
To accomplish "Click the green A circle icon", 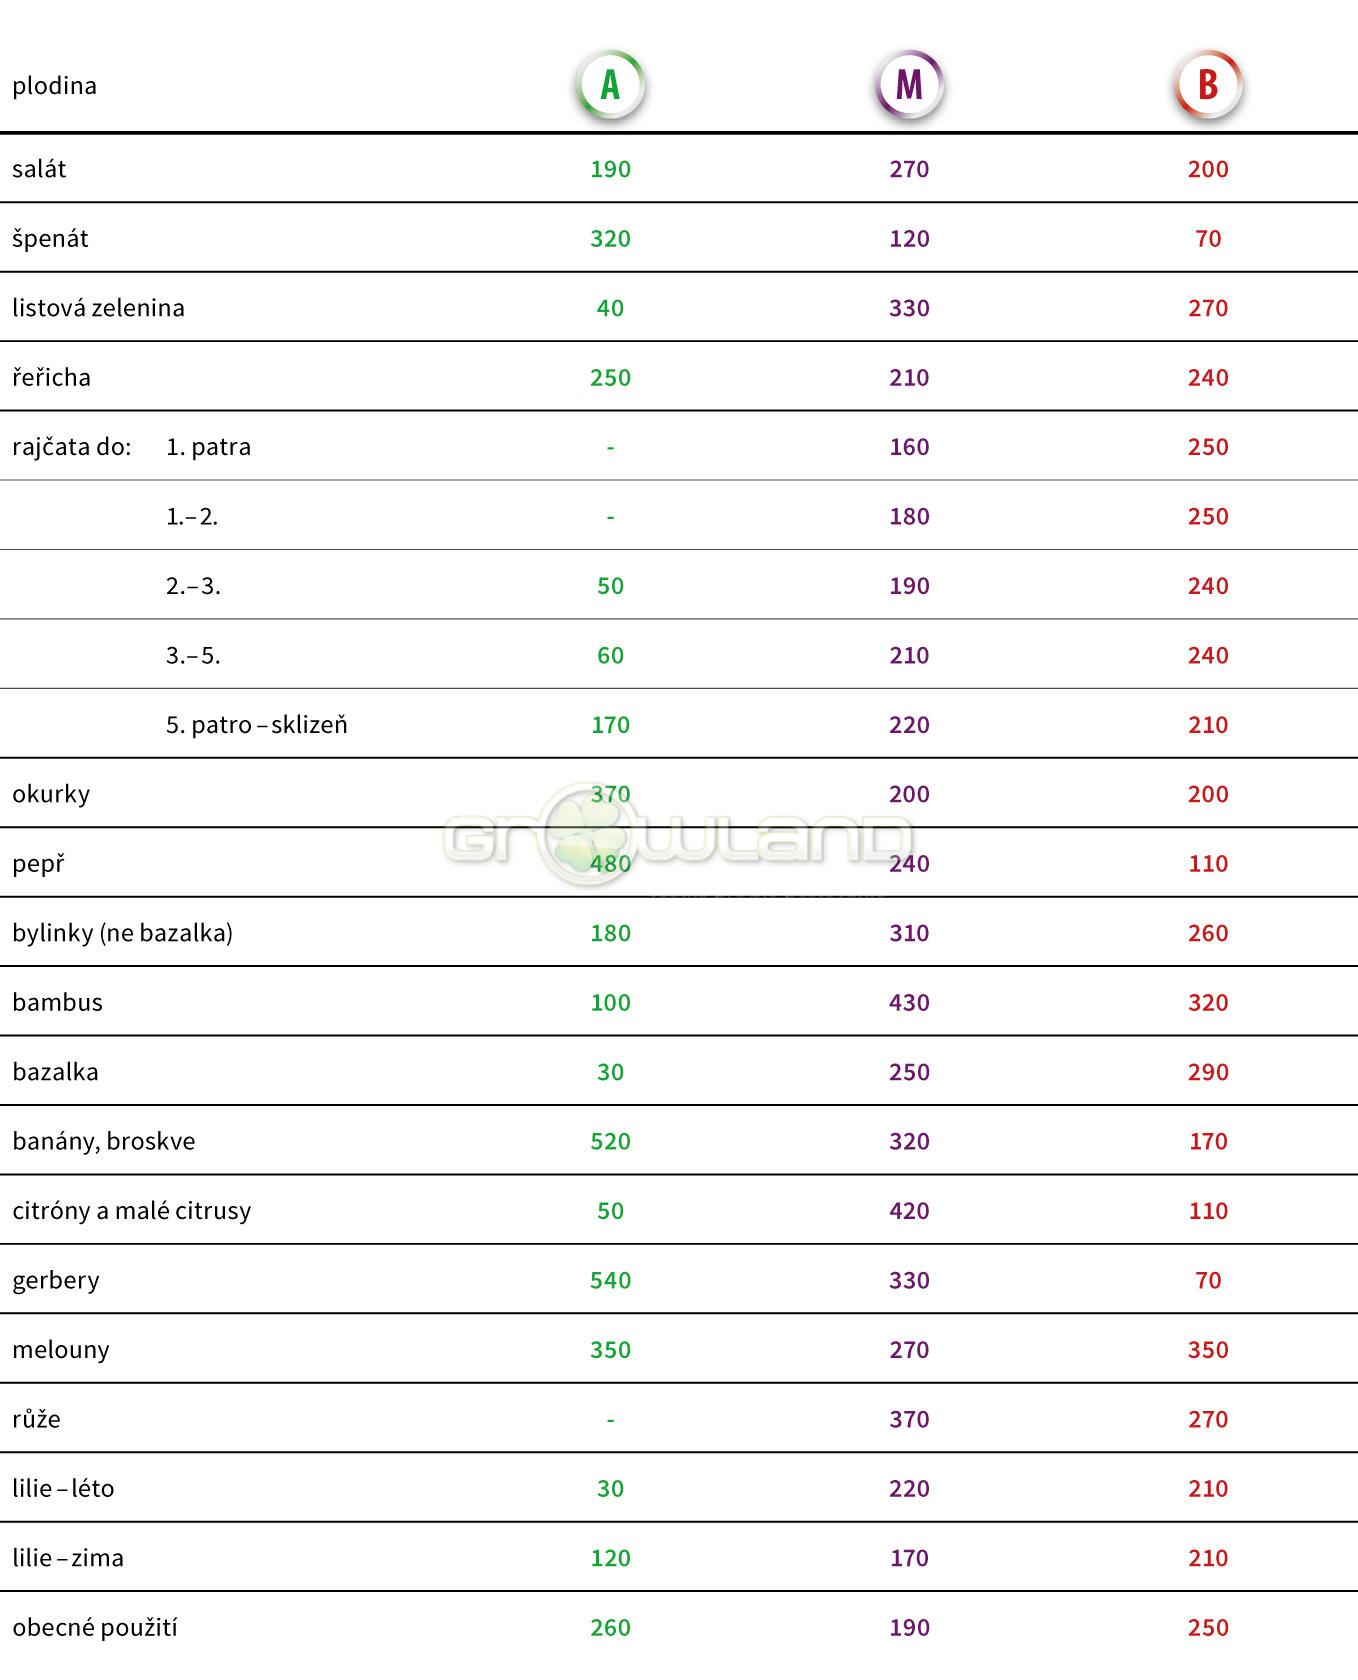I will point(610,85).
